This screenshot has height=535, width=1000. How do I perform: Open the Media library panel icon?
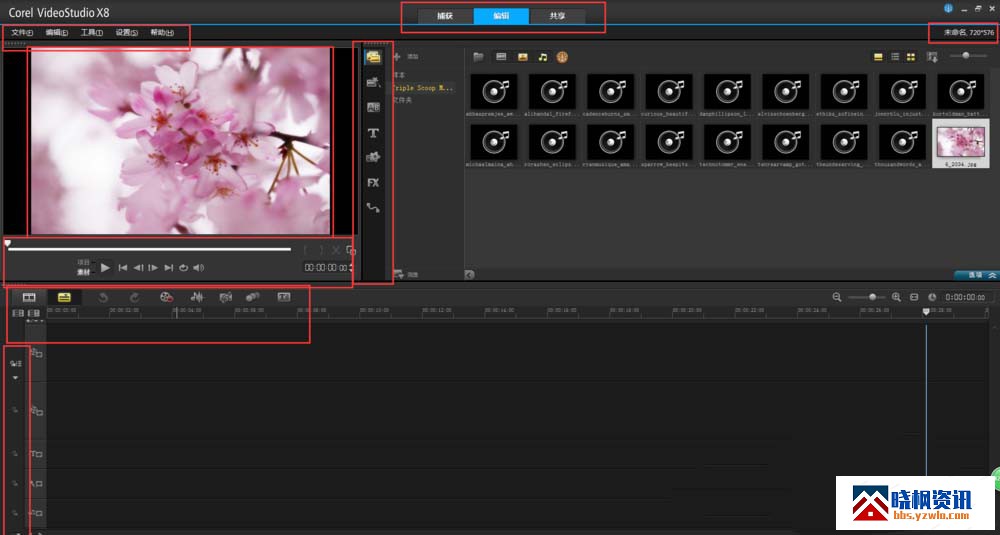point(373,57)
